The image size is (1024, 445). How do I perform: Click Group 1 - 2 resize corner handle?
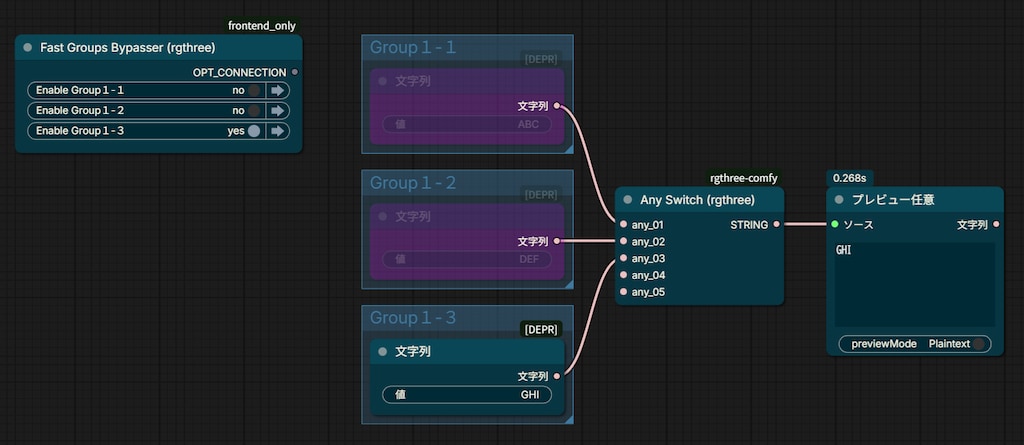569,284
